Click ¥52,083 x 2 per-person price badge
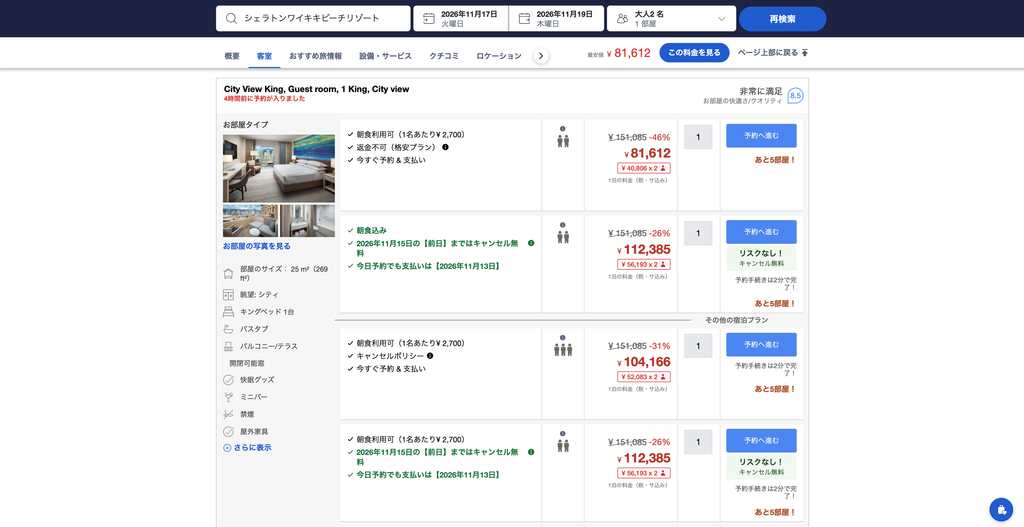 click(644, 377)
